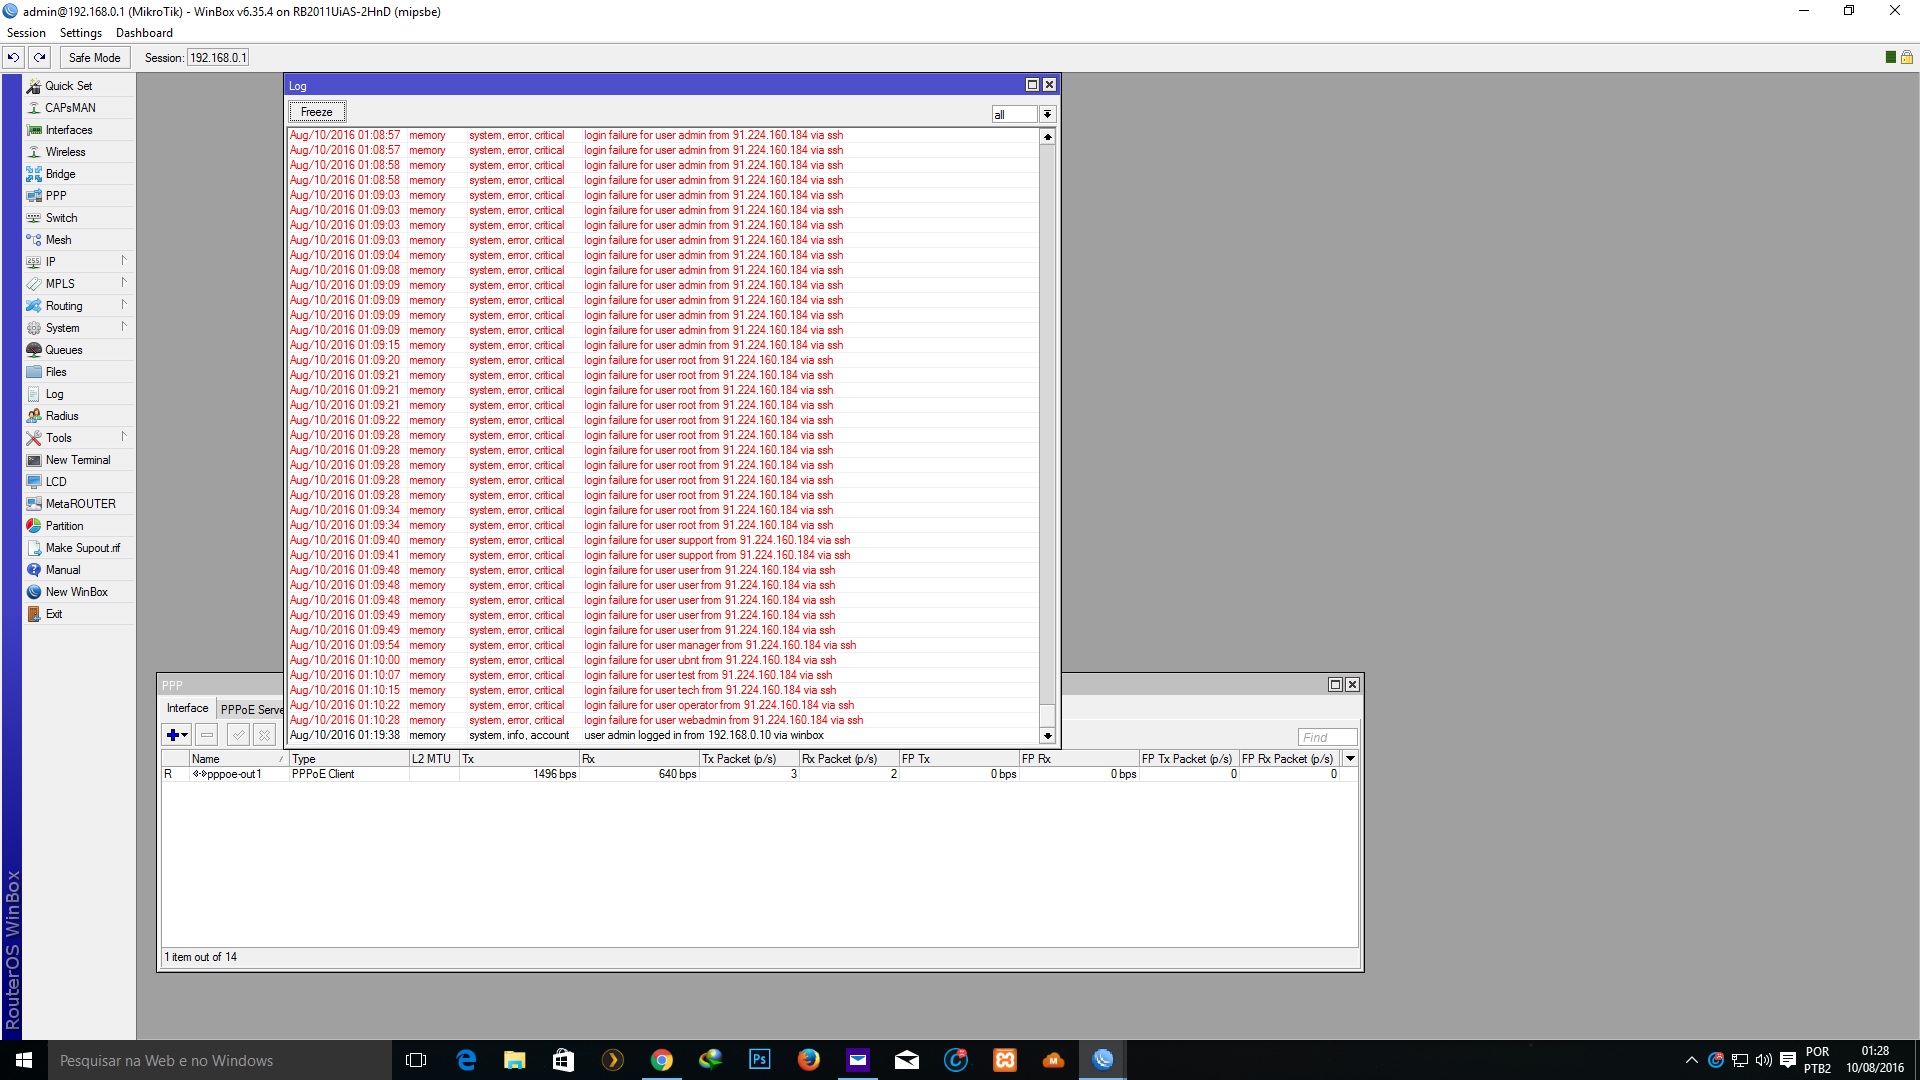Open Chrome from the Windows taskbar
This screenshot has width=1920, height=1080.
pos(661,1060)
